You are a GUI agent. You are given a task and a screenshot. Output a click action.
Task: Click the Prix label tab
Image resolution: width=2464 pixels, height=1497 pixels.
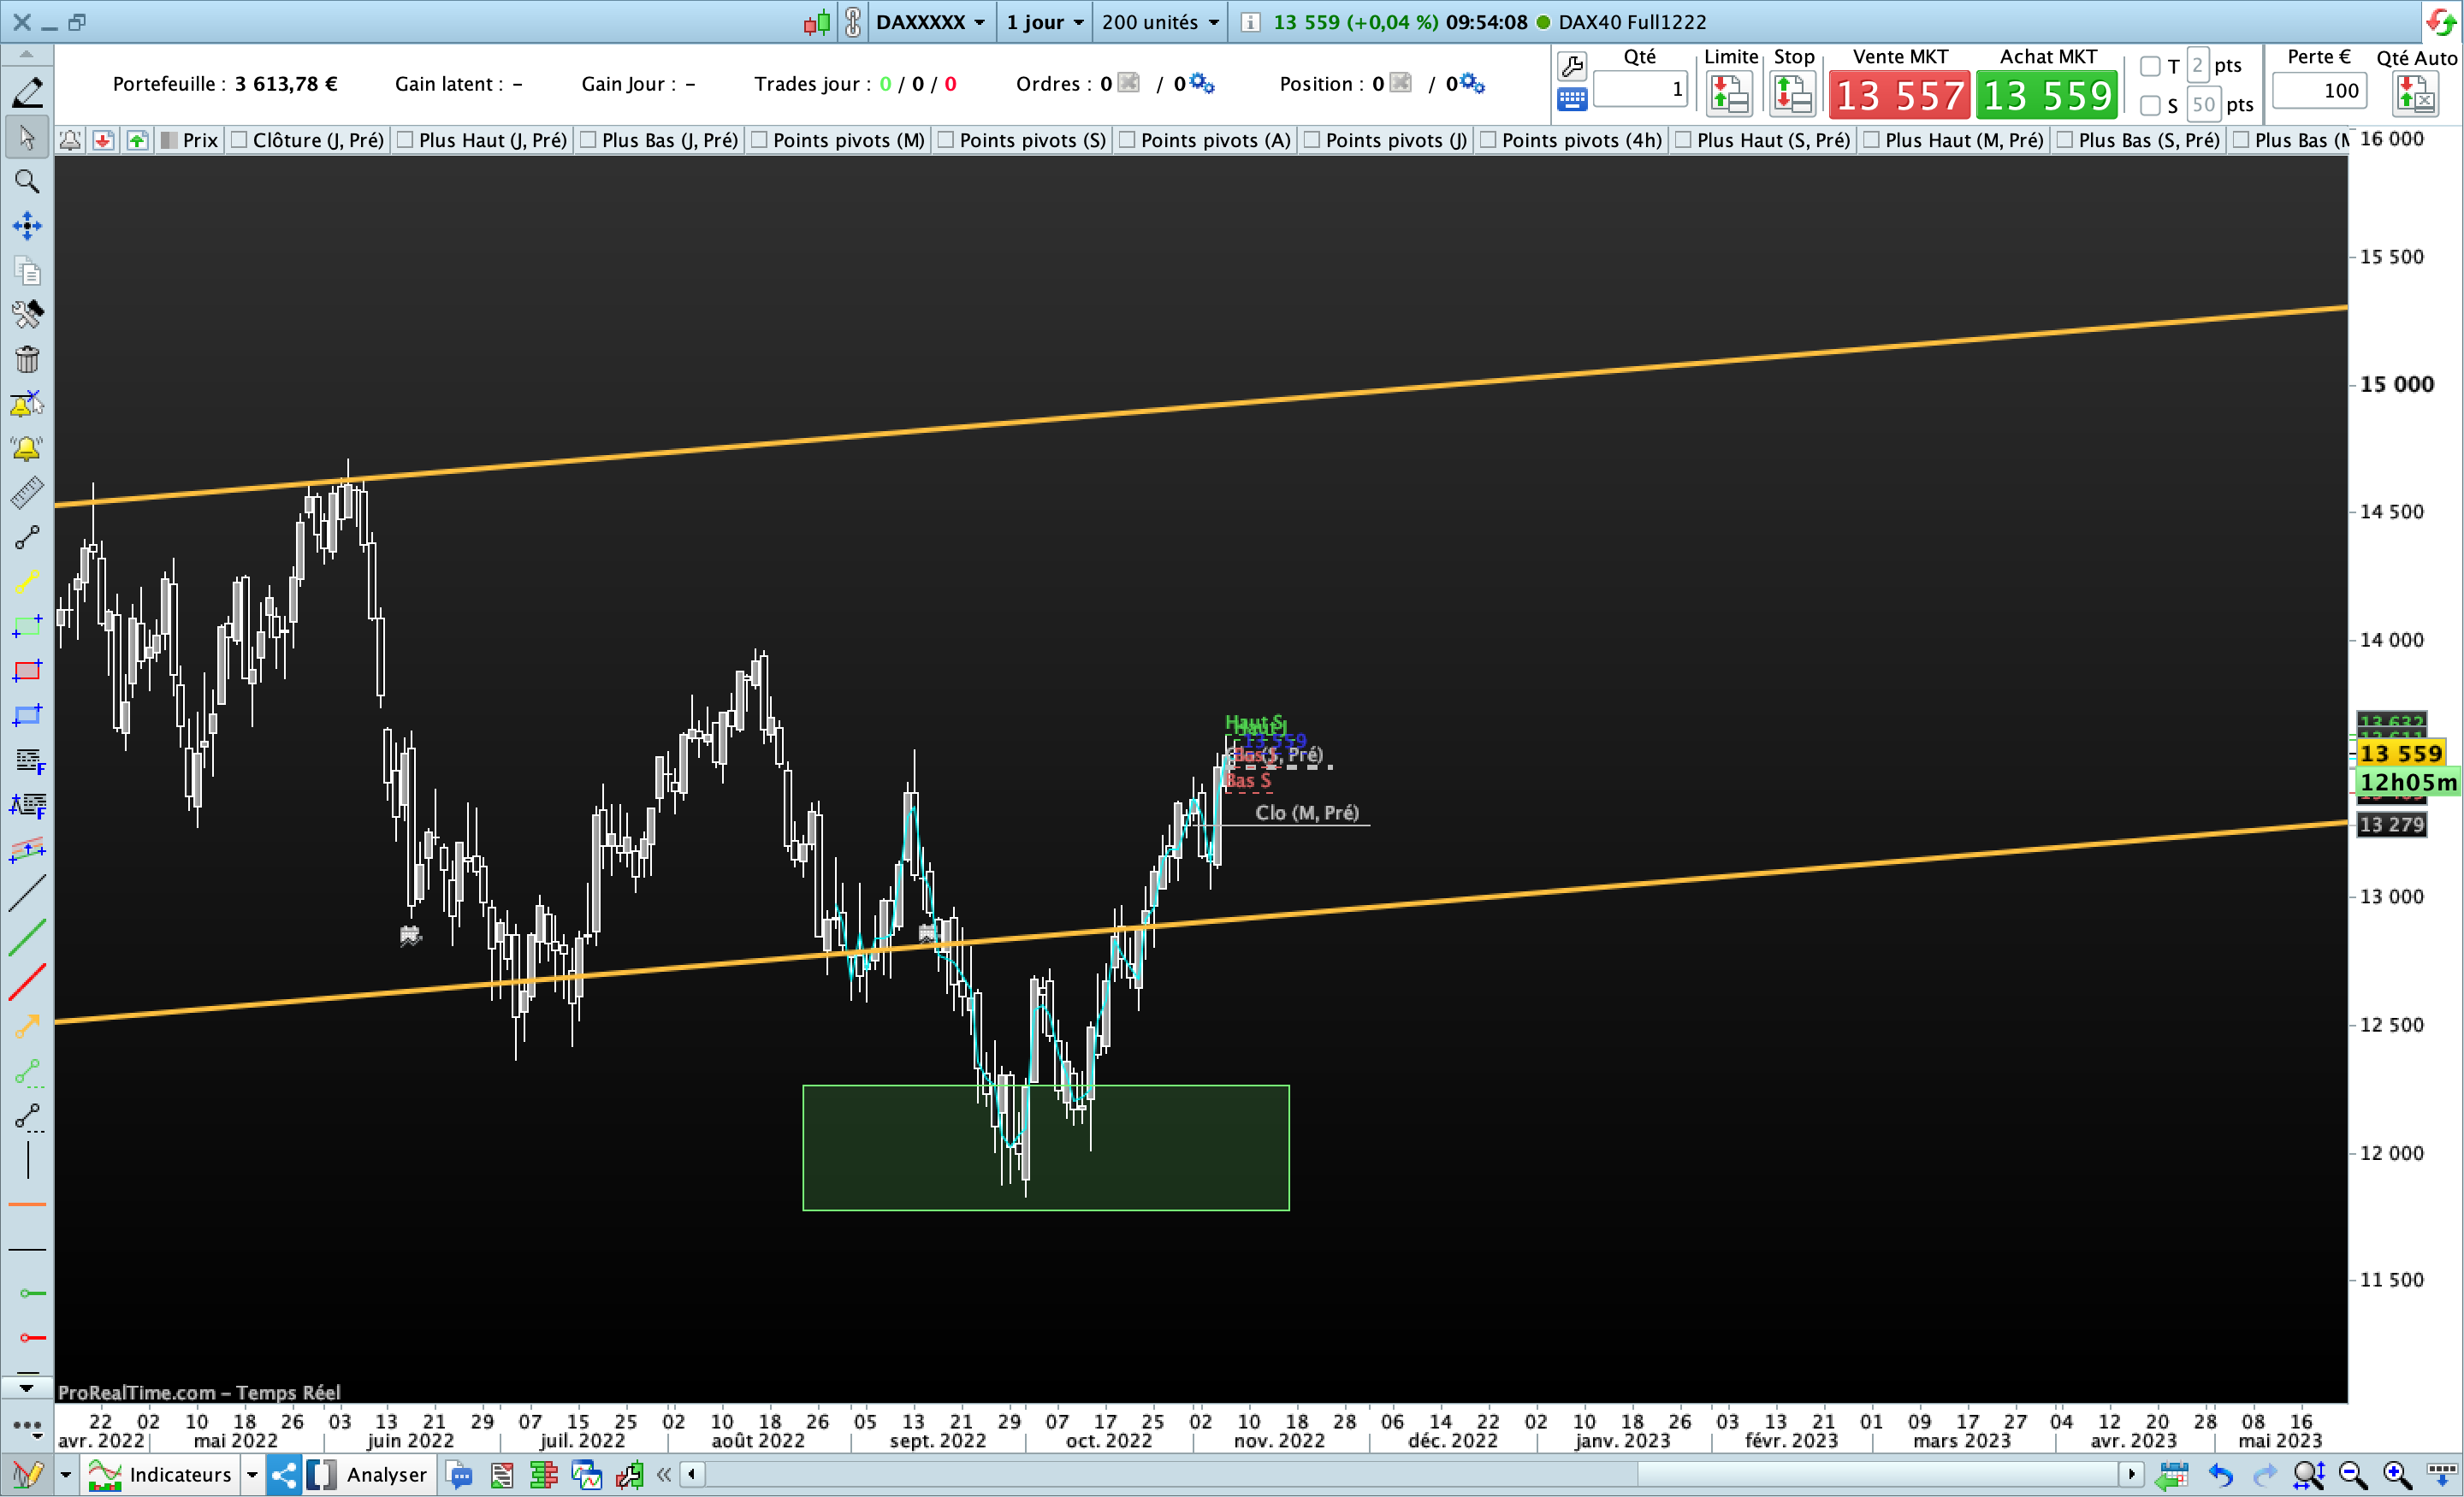(x=199, y=140)
